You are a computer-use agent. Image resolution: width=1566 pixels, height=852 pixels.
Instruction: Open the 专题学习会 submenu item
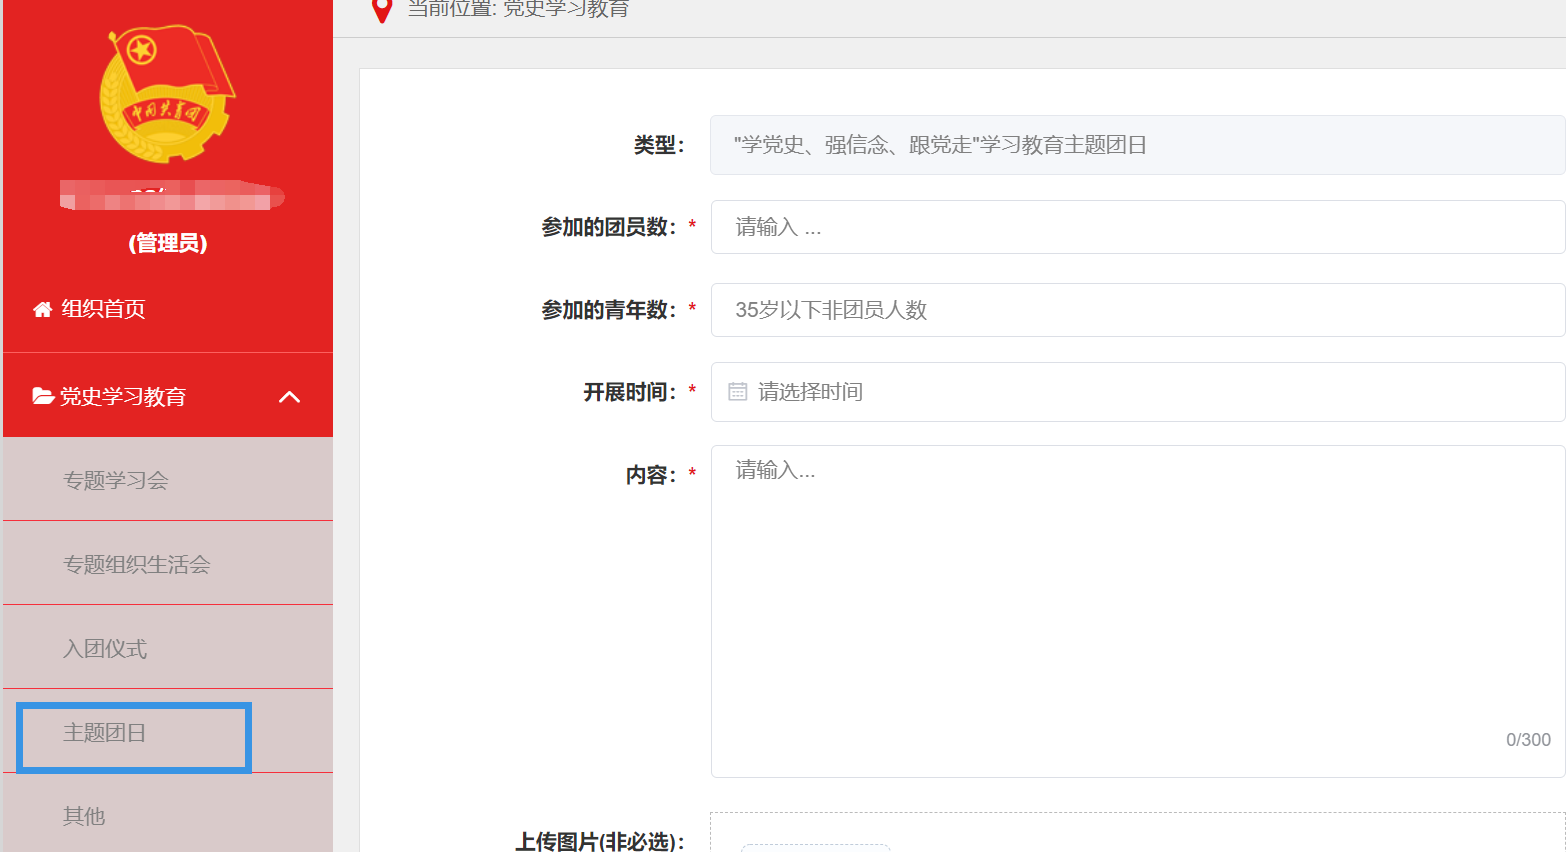(116, 481)
